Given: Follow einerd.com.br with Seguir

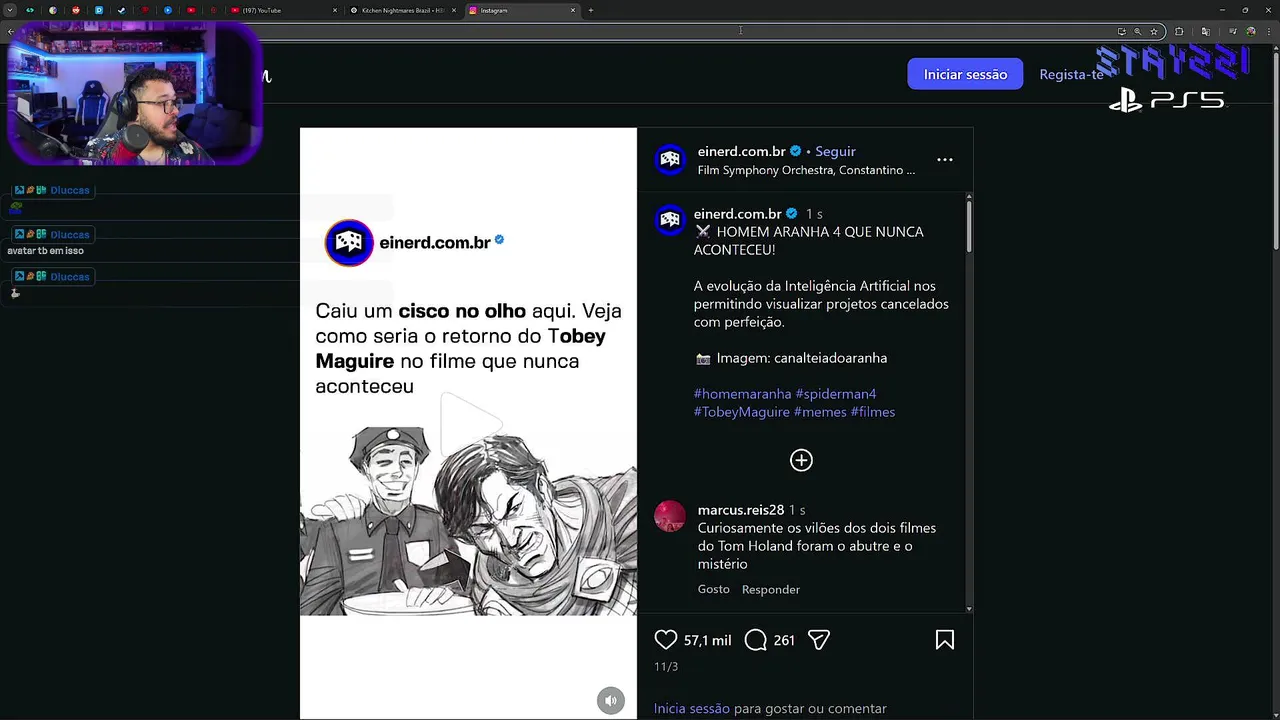Looking at the screenshot, I should tap(835, 151).
